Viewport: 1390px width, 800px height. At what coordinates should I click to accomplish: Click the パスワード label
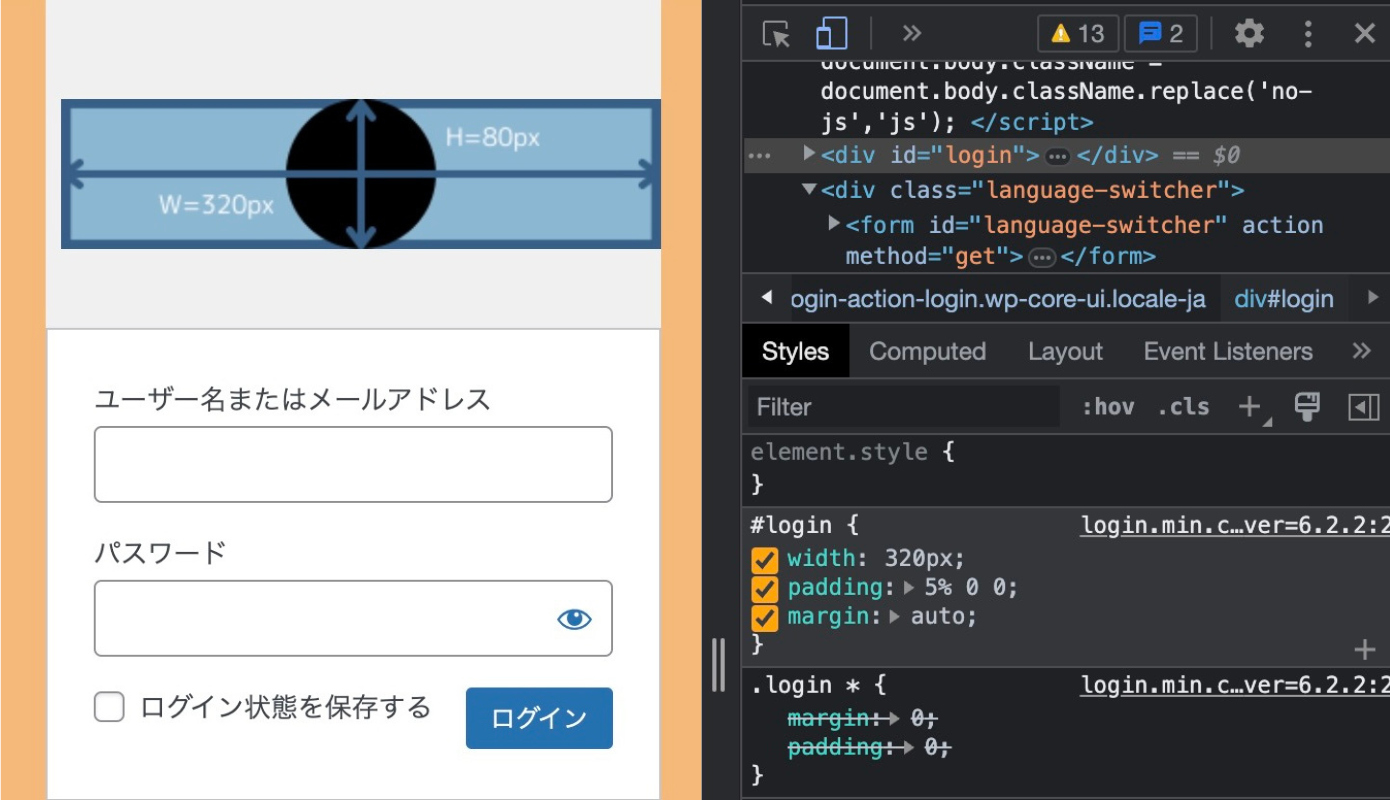pos(160,553)
